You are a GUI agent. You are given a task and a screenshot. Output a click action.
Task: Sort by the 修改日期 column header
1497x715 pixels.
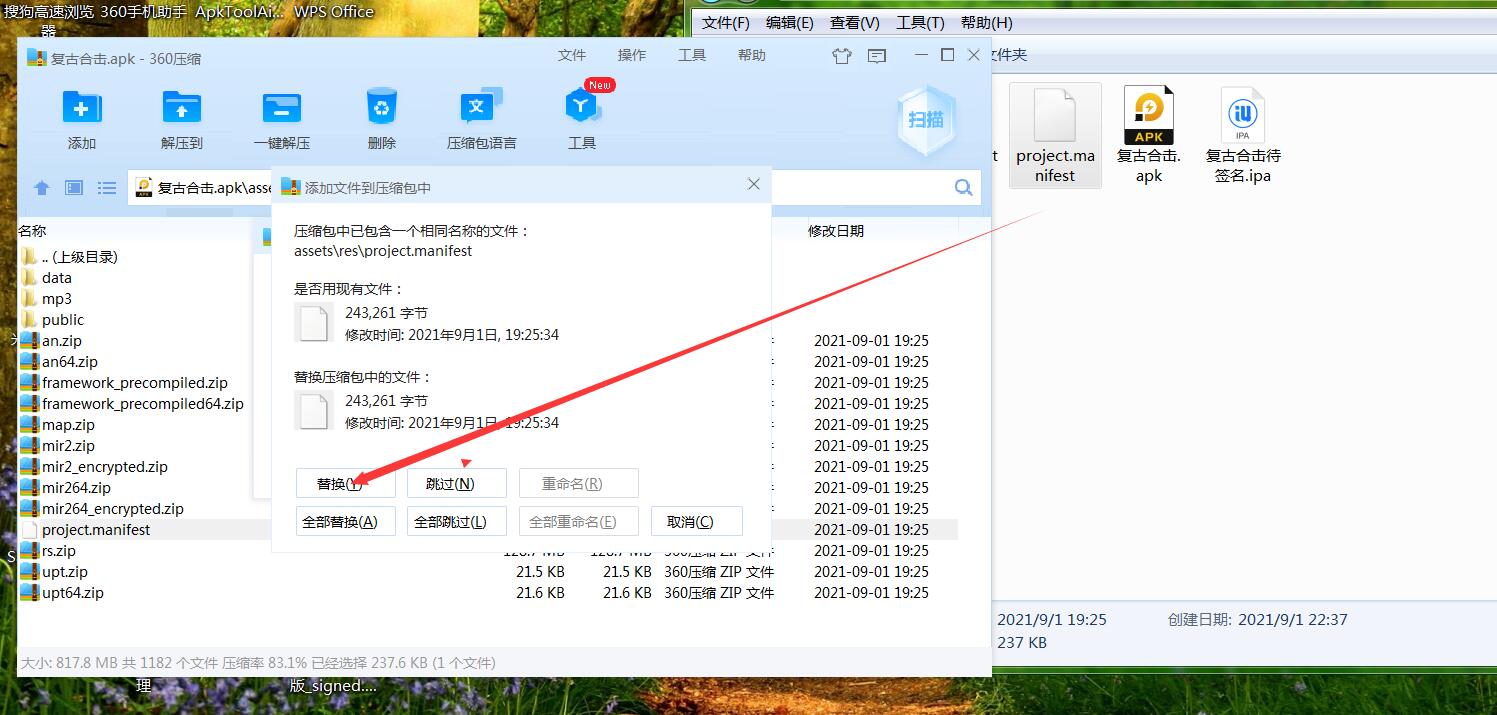tap(835, 231)
